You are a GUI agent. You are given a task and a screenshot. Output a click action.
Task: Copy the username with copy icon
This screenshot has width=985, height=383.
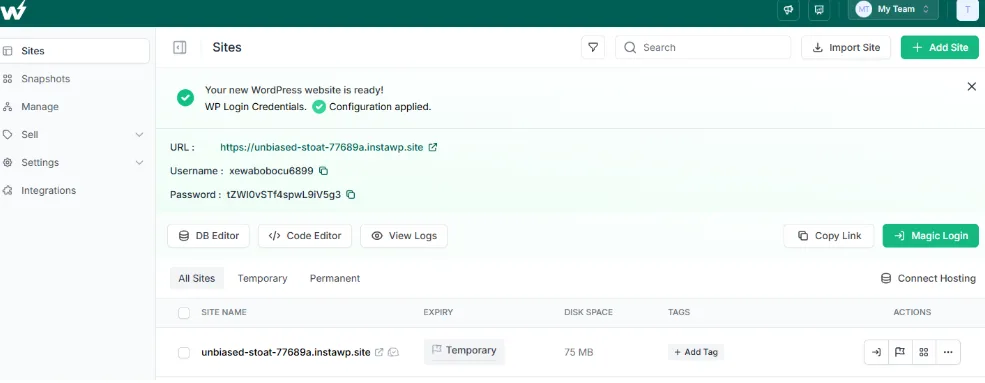324,171
